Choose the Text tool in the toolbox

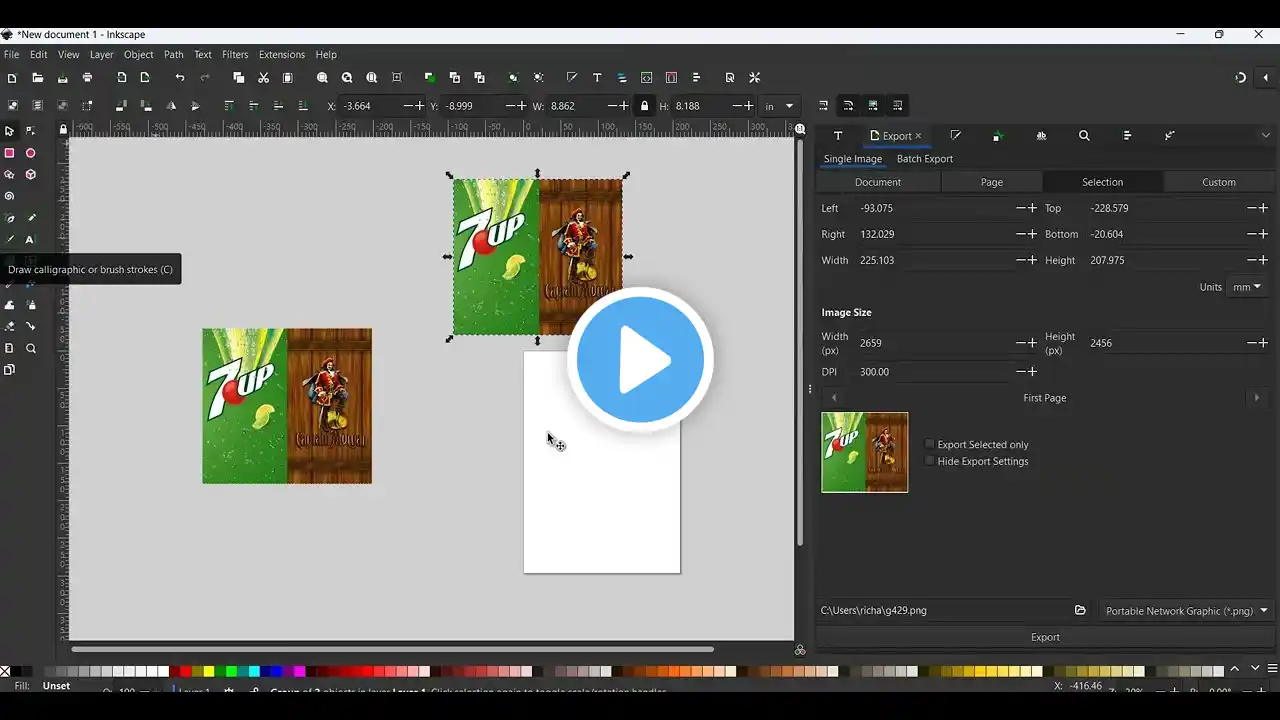[30, 239]
